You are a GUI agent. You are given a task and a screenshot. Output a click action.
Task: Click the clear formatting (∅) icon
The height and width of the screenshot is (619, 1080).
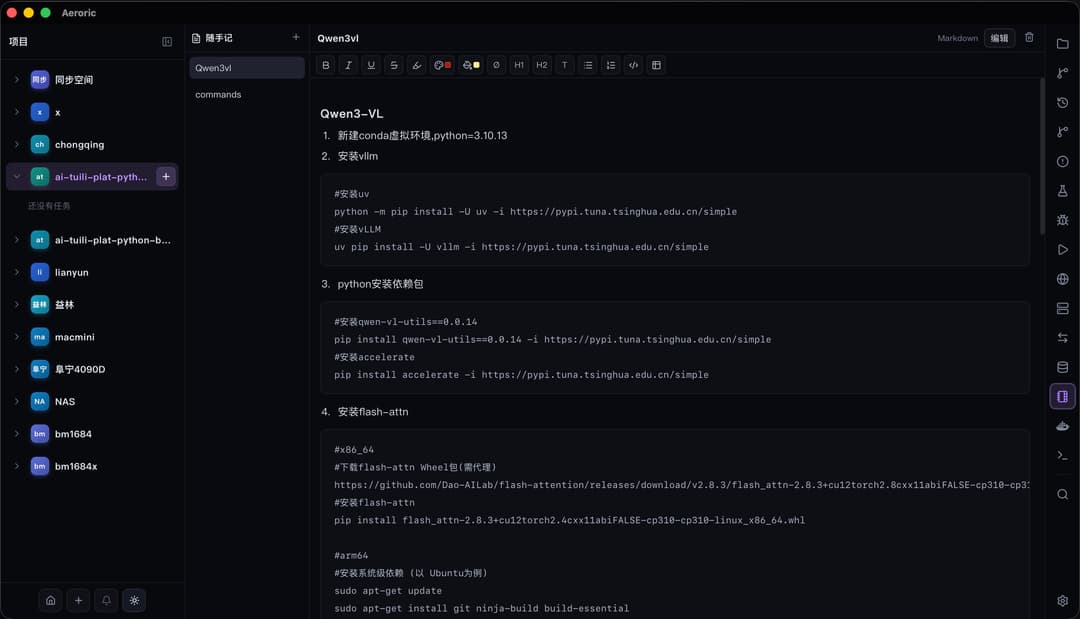coord(496,65)
